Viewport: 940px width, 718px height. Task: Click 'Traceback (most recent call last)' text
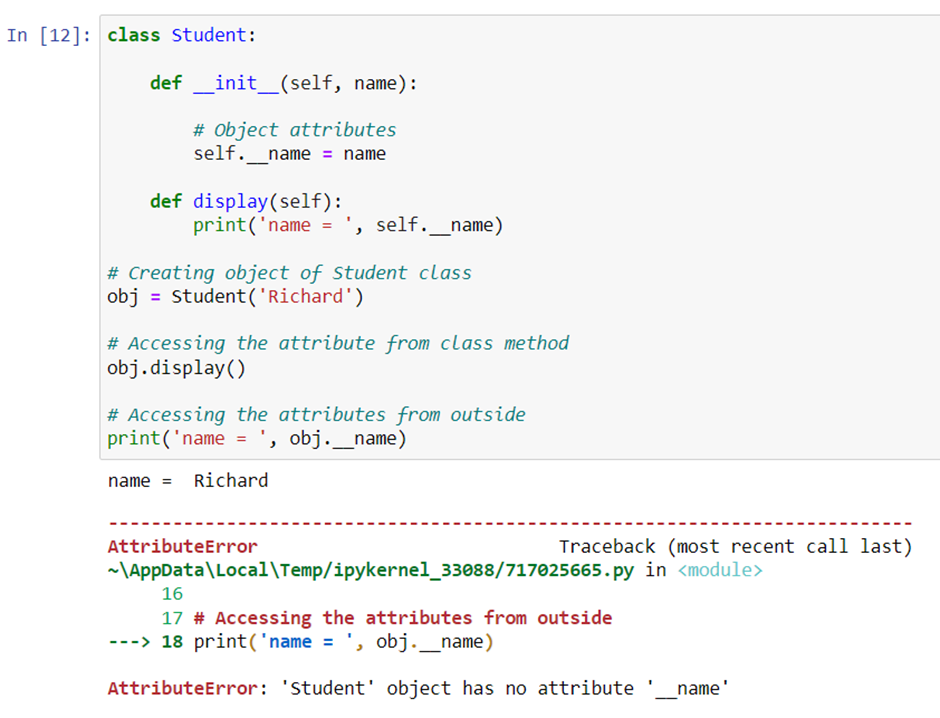pos(736,547)
